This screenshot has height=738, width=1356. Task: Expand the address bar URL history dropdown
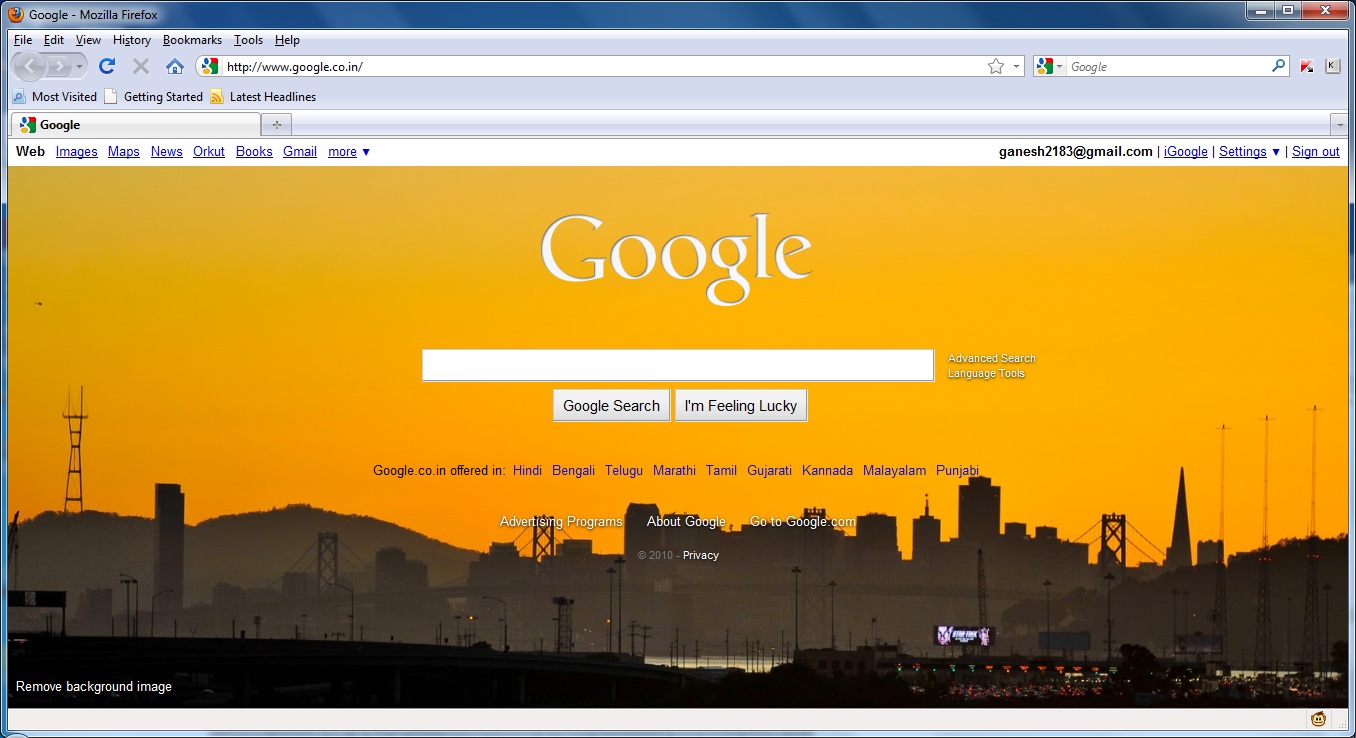coord(1017,66)
